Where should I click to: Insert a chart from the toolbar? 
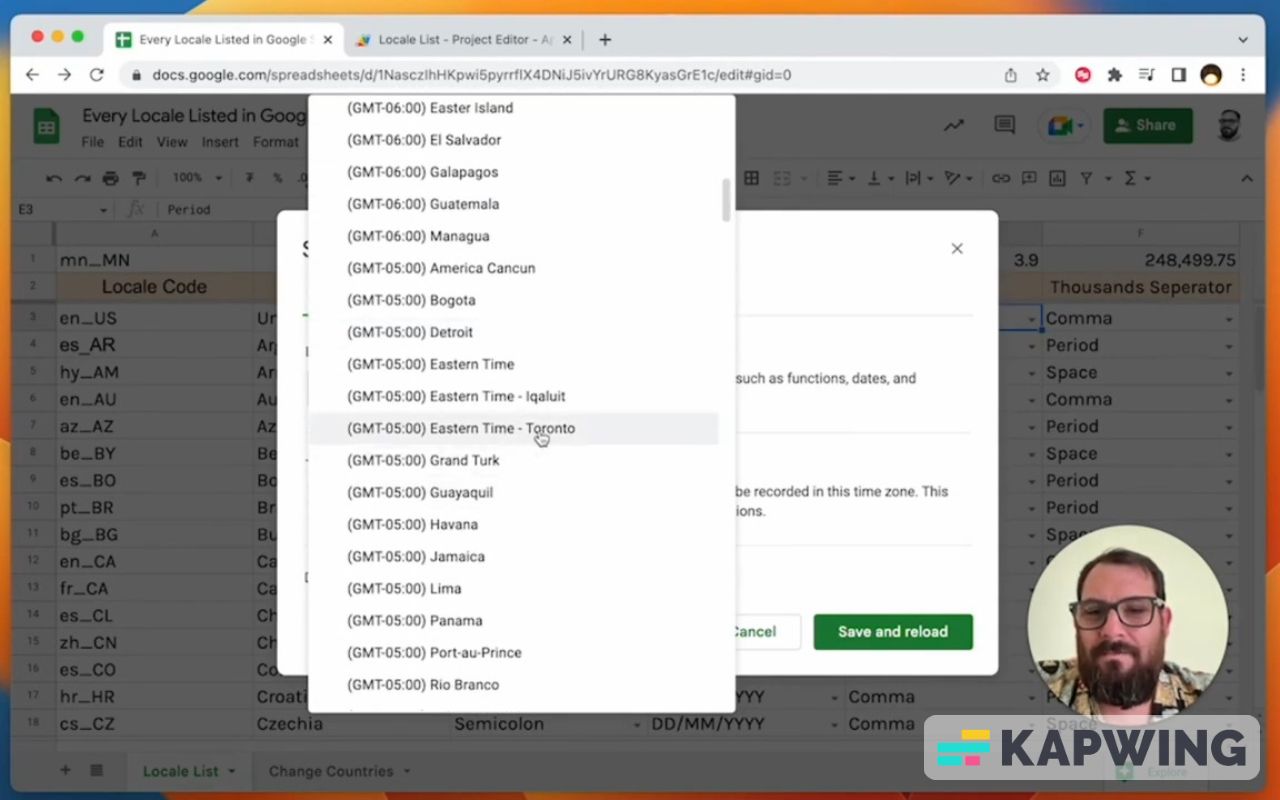(1057, 178)
